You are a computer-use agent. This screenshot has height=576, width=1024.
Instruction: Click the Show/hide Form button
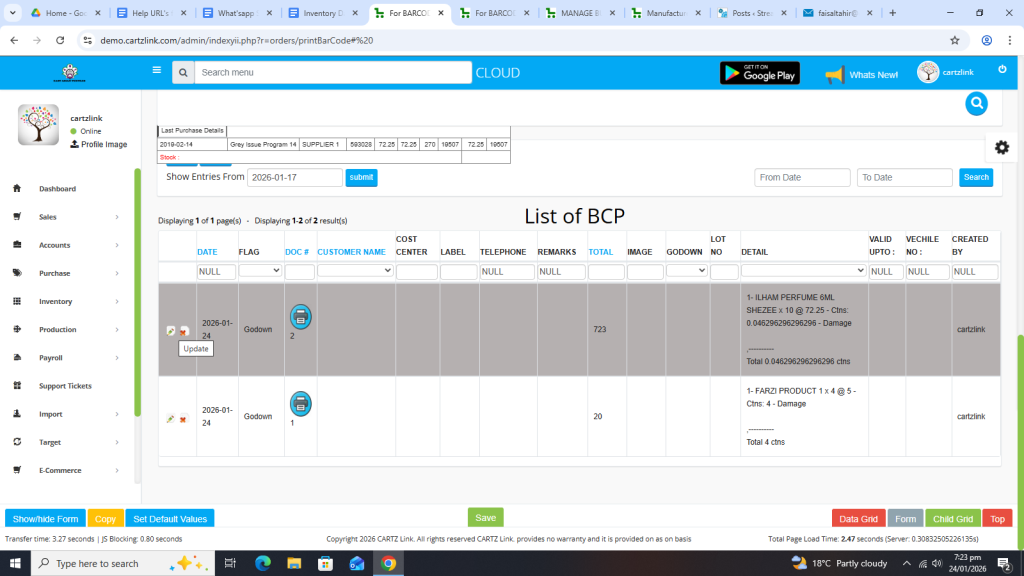coord(45,519)
